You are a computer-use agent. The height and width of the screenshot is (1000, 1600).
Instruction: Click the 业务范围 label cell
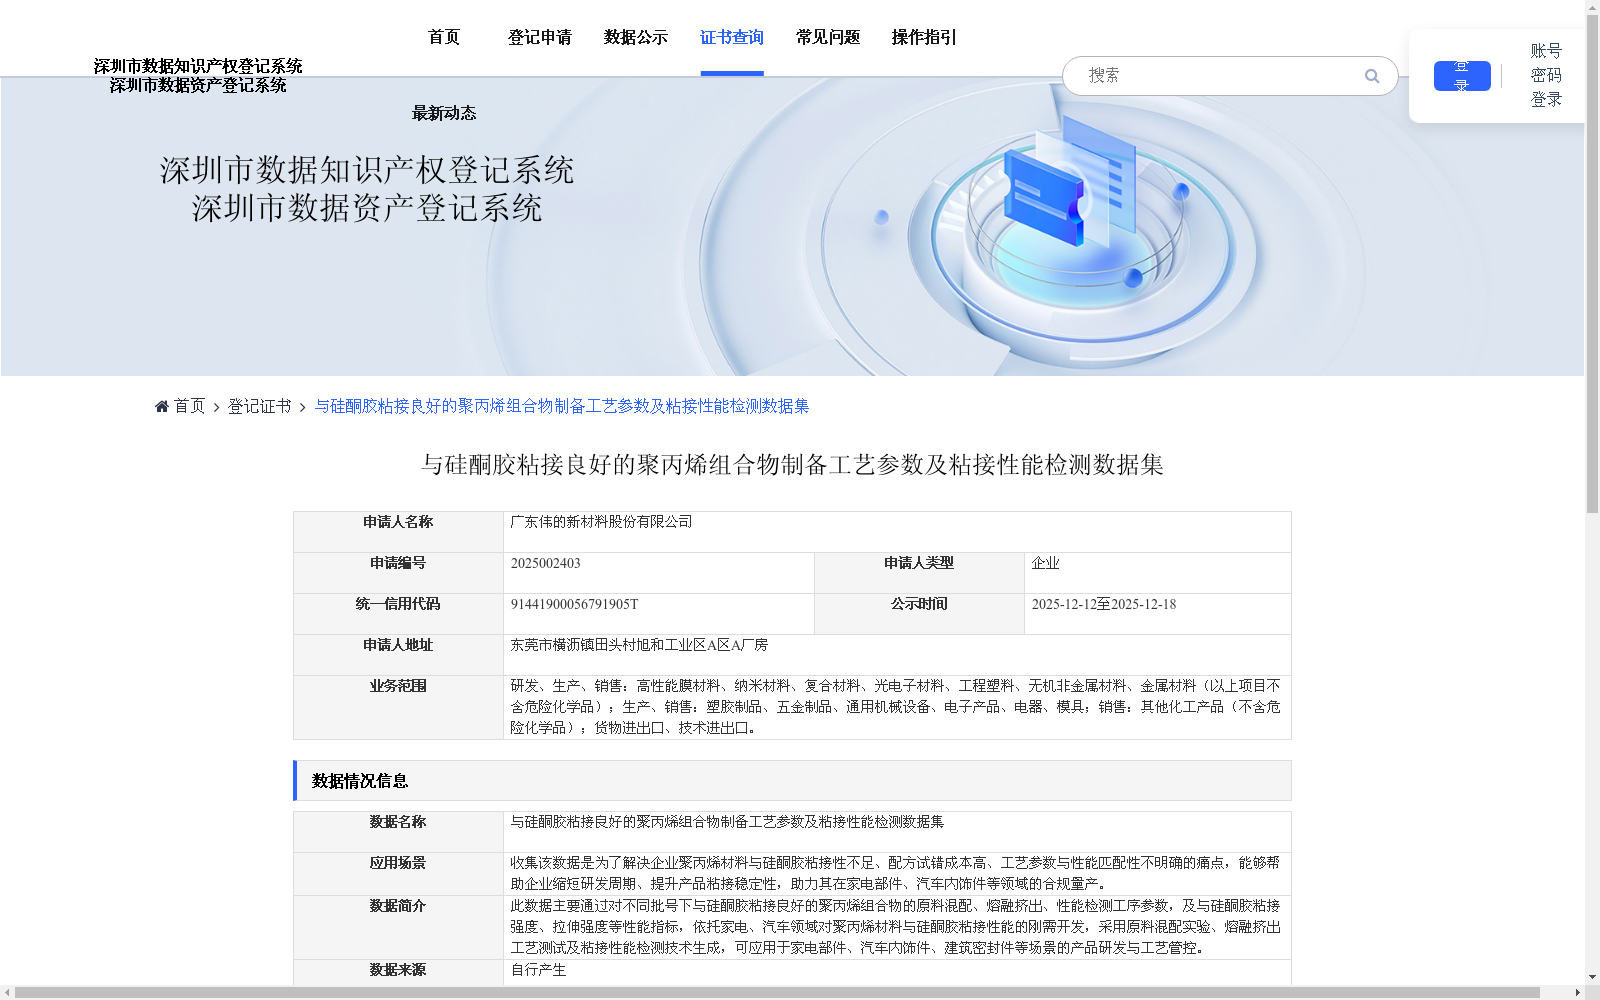398,707
